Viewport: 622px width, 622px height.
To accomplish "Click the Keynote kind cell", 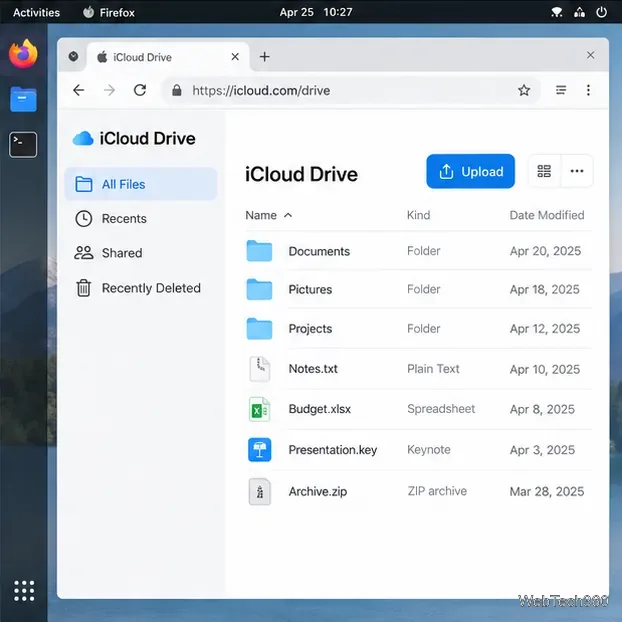I will 428,450.
